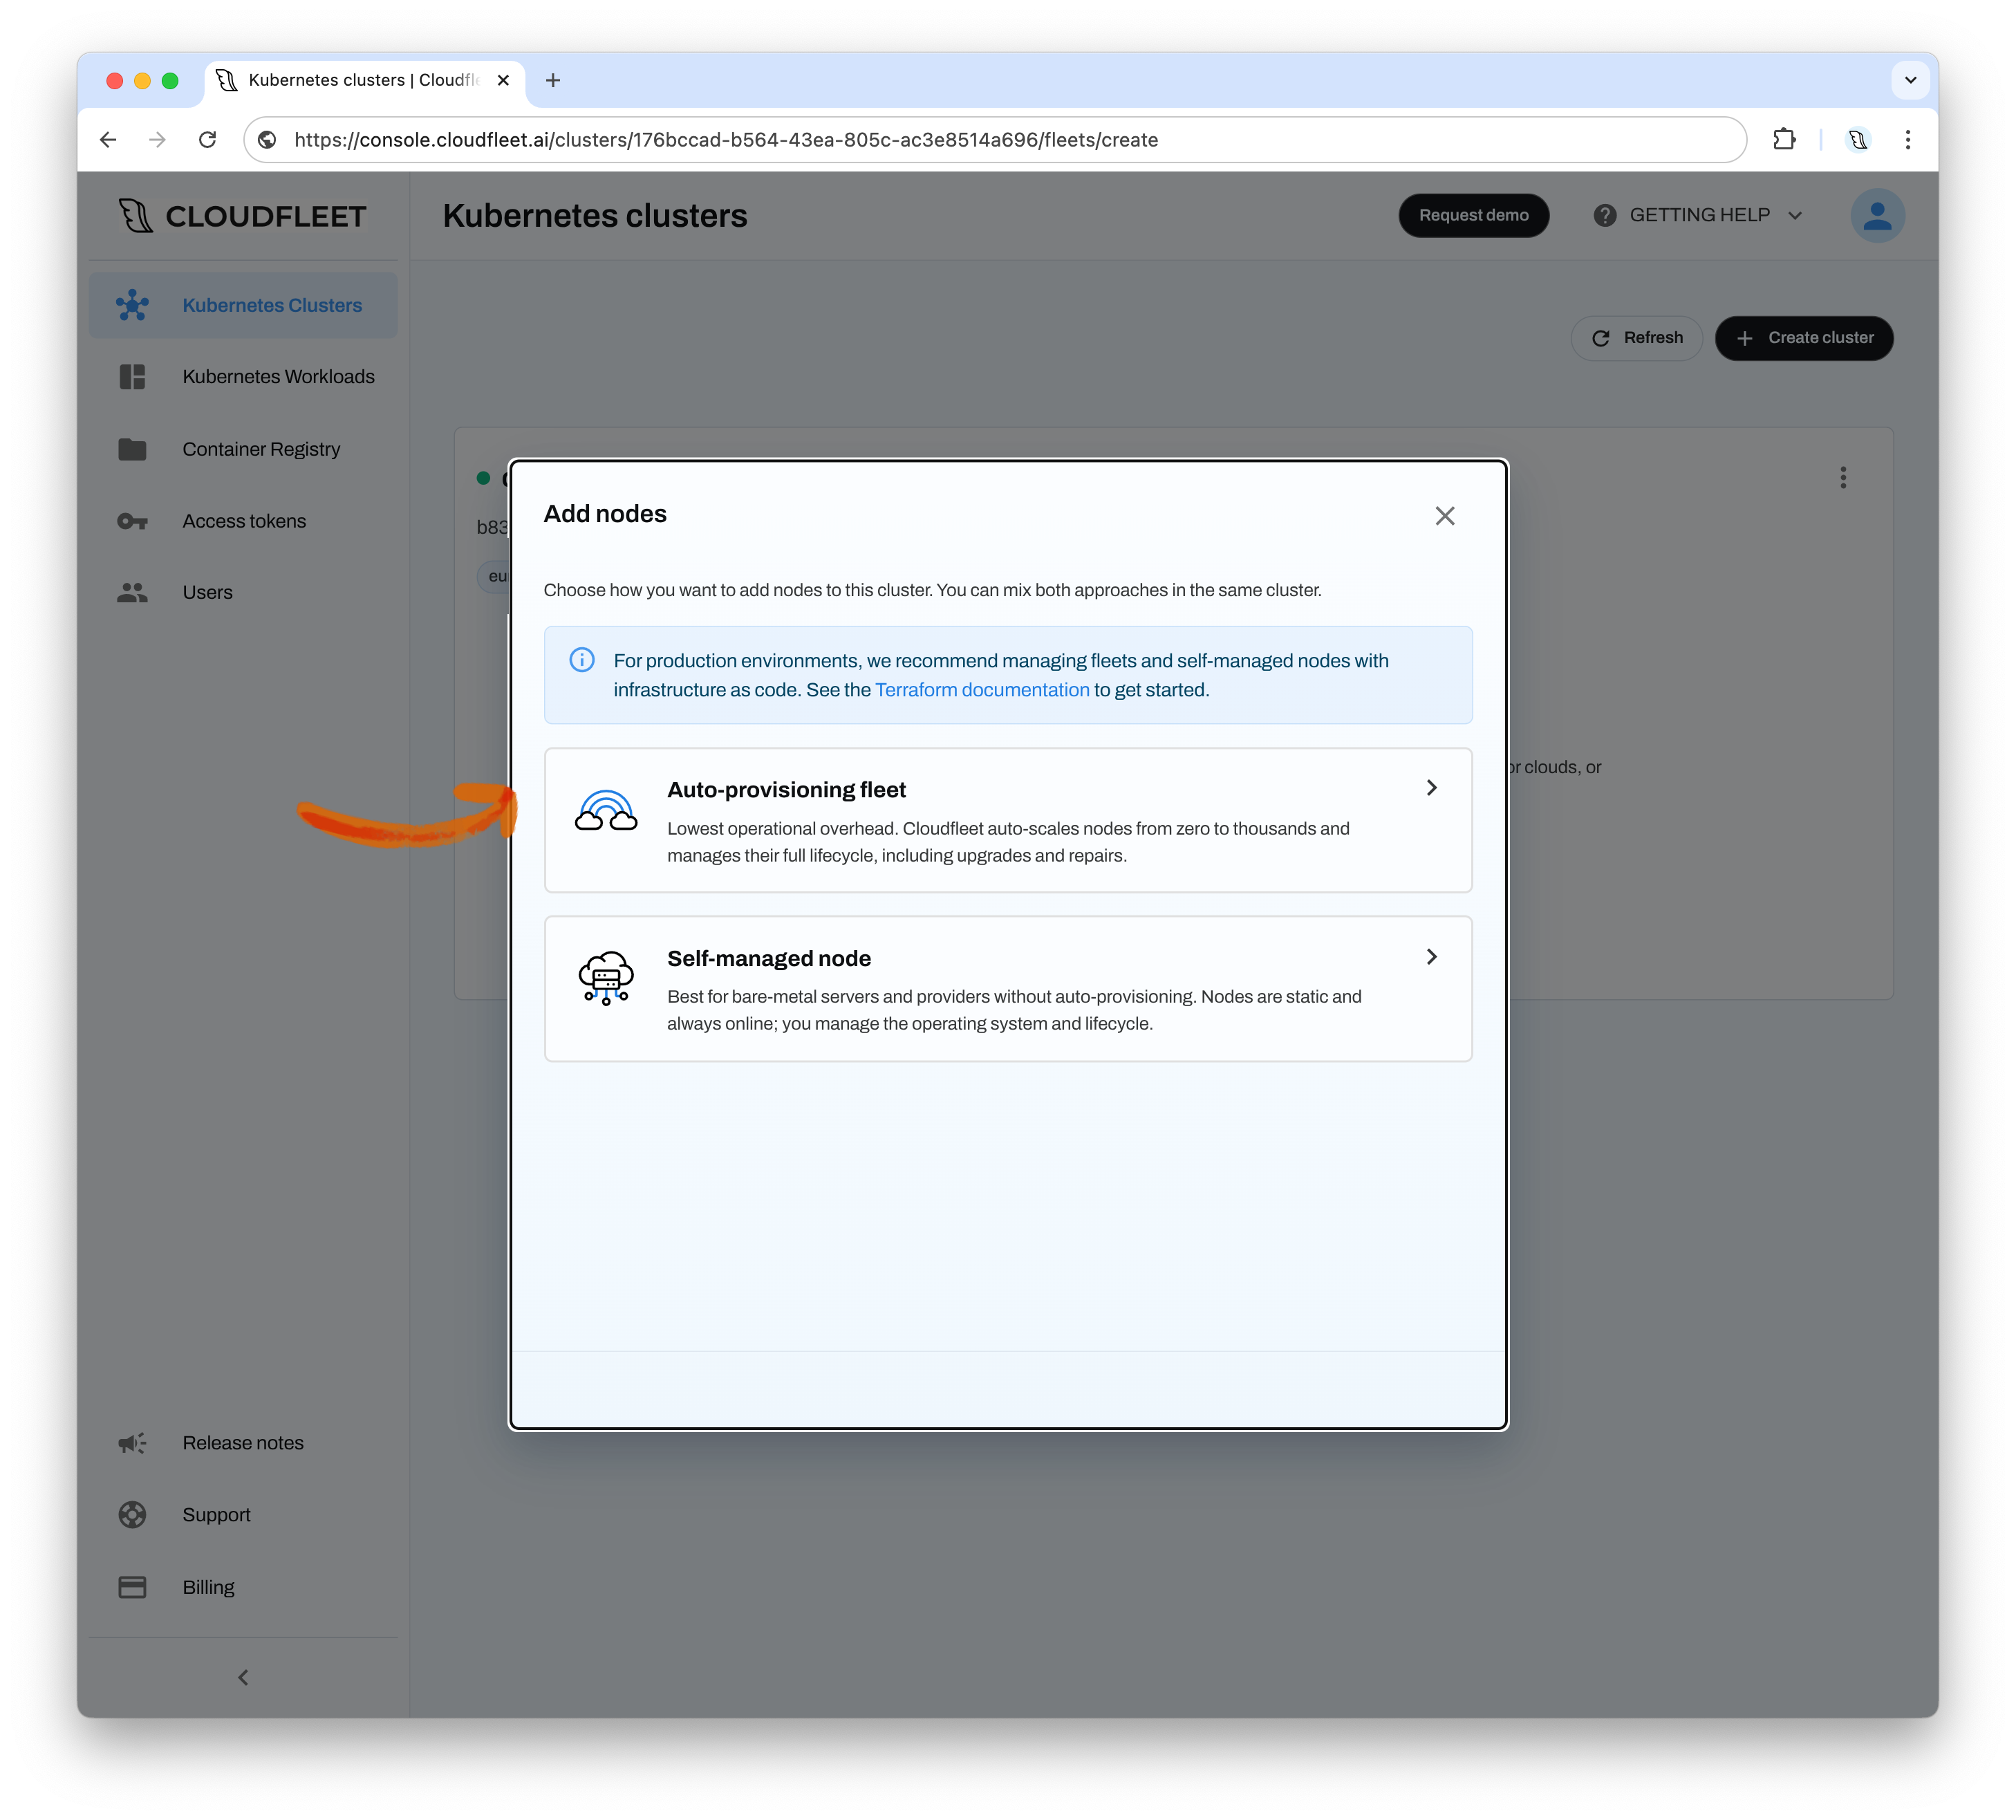The height and width of the screenshot is (1820, 2016).
Task: Click the Kubernetes clusters page heading
Action: (595, 216)
